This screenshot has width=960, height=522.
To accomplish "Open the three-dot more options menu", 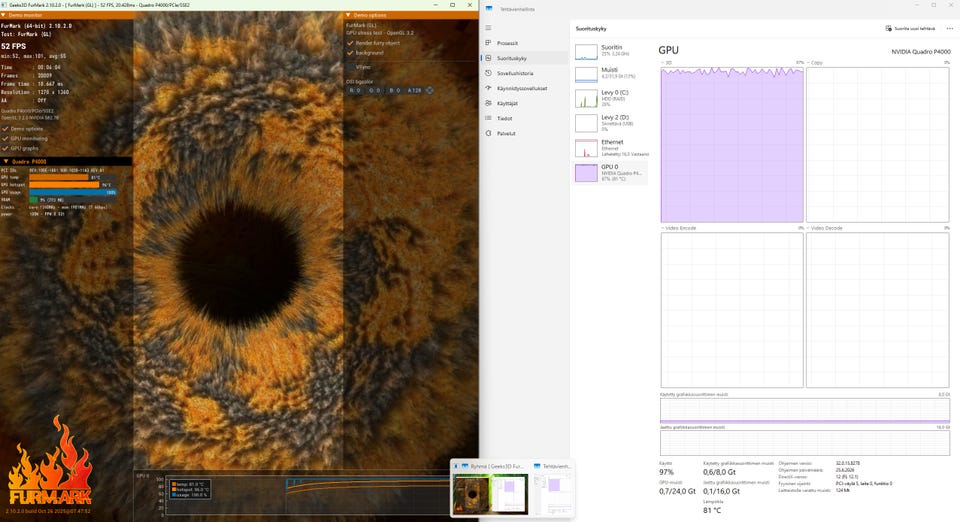I will tap(950, 28).
